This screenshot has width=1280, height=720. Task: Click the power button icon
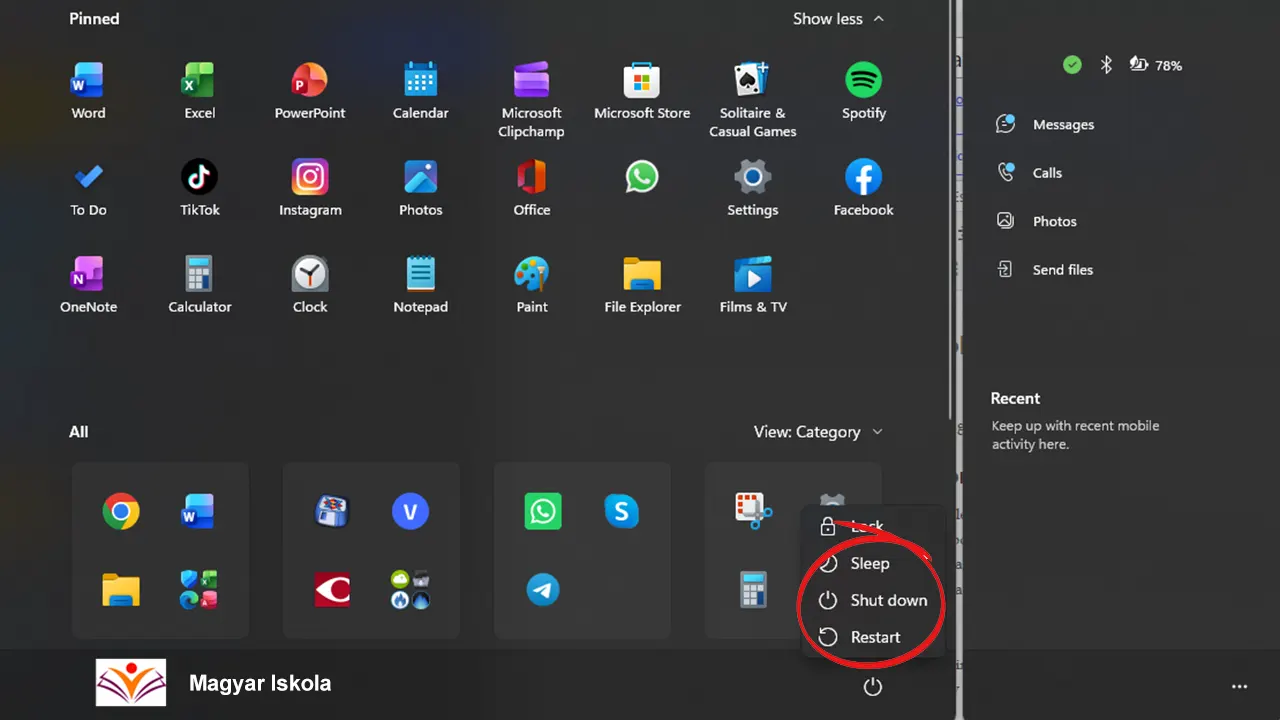873,687
